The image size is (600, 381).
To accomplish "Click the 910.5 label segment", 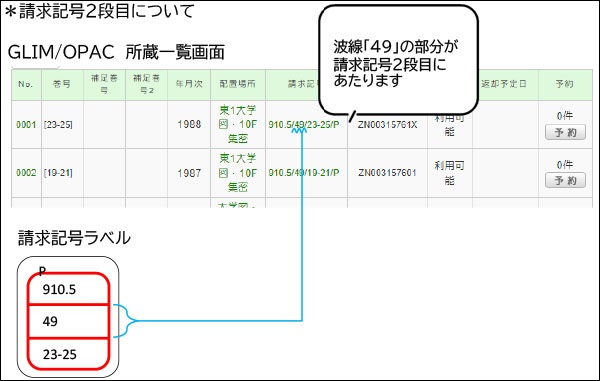I will [69, 289].
